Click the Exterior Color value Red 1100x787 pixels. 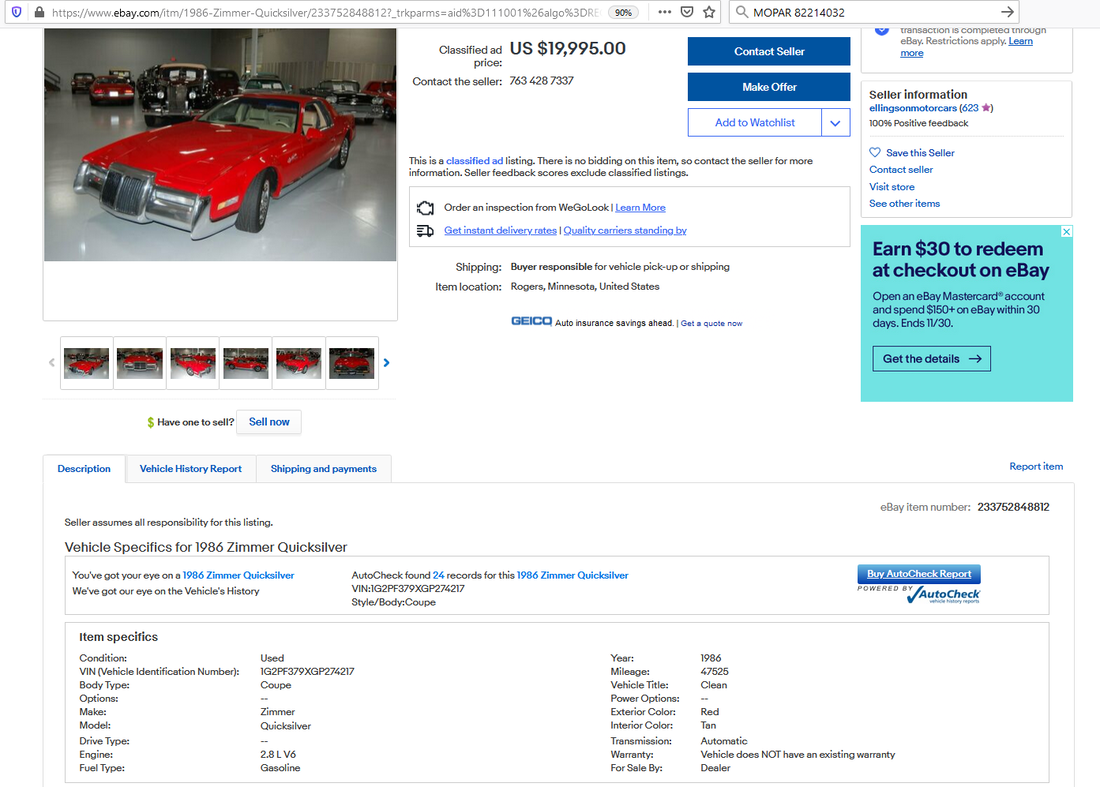click(x=709, y=711)
